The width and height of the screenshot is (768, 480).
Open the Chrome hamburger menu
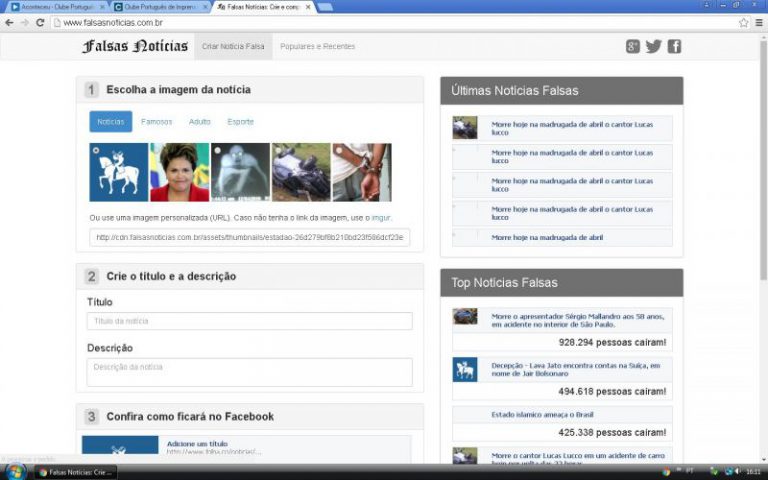[759, 23]
